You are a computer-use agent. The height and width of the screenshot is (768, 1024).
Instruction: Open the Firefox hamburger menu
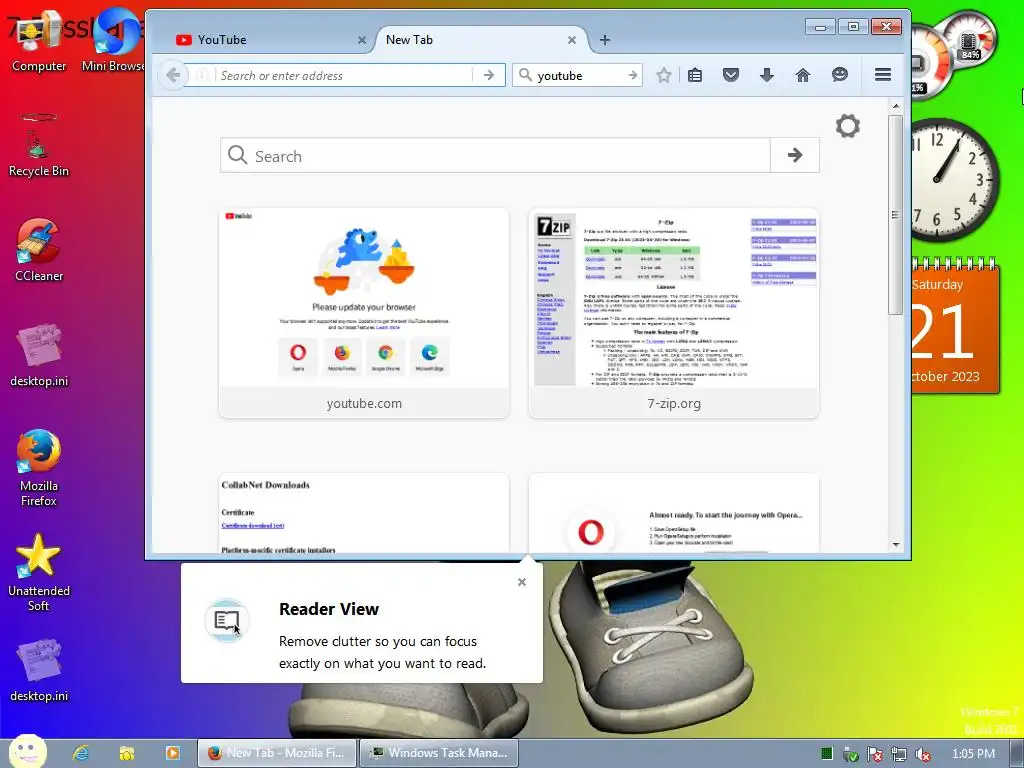pyautogui.click(x=883, y=74)
